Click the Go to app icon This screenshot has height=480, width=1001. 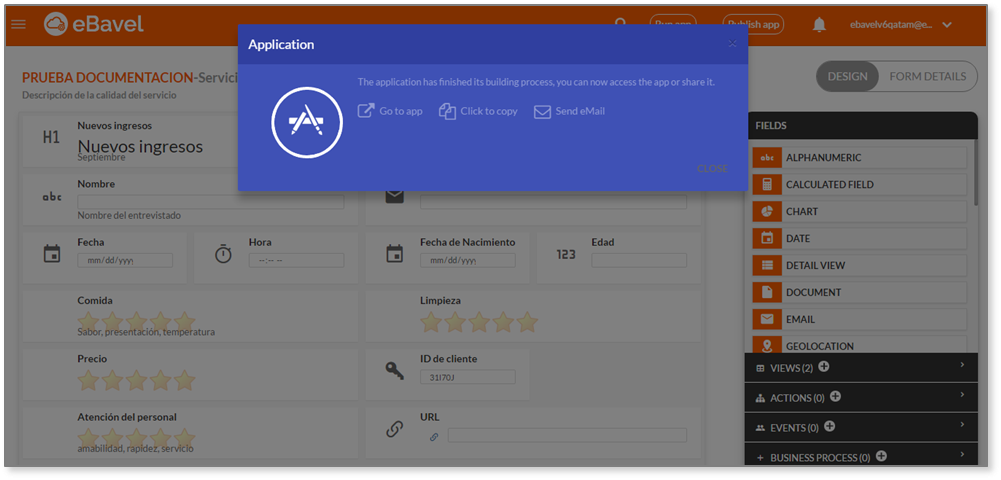366,111
